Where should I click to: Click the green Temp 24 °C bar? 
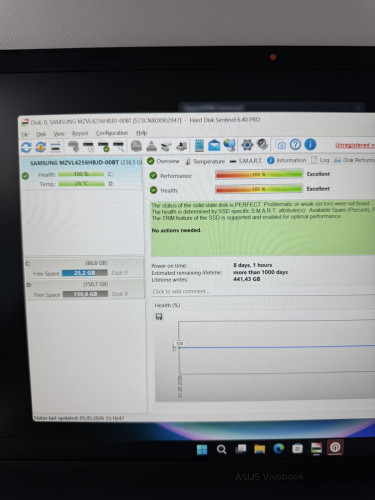[x=81, y=183]
